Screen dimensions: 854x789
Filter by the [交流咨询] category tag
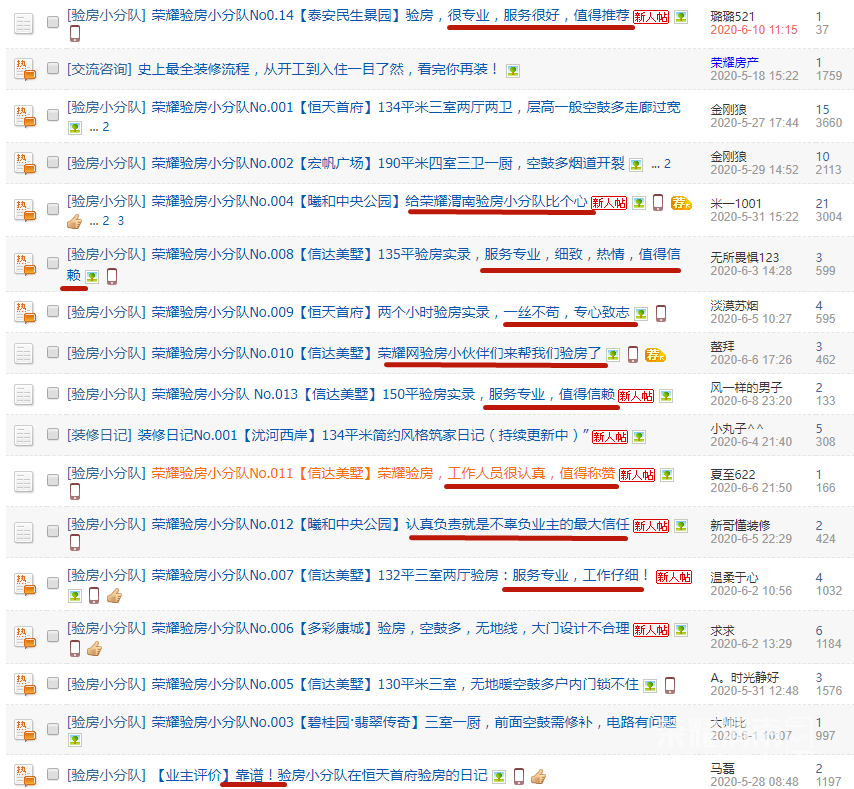point(99,69)
